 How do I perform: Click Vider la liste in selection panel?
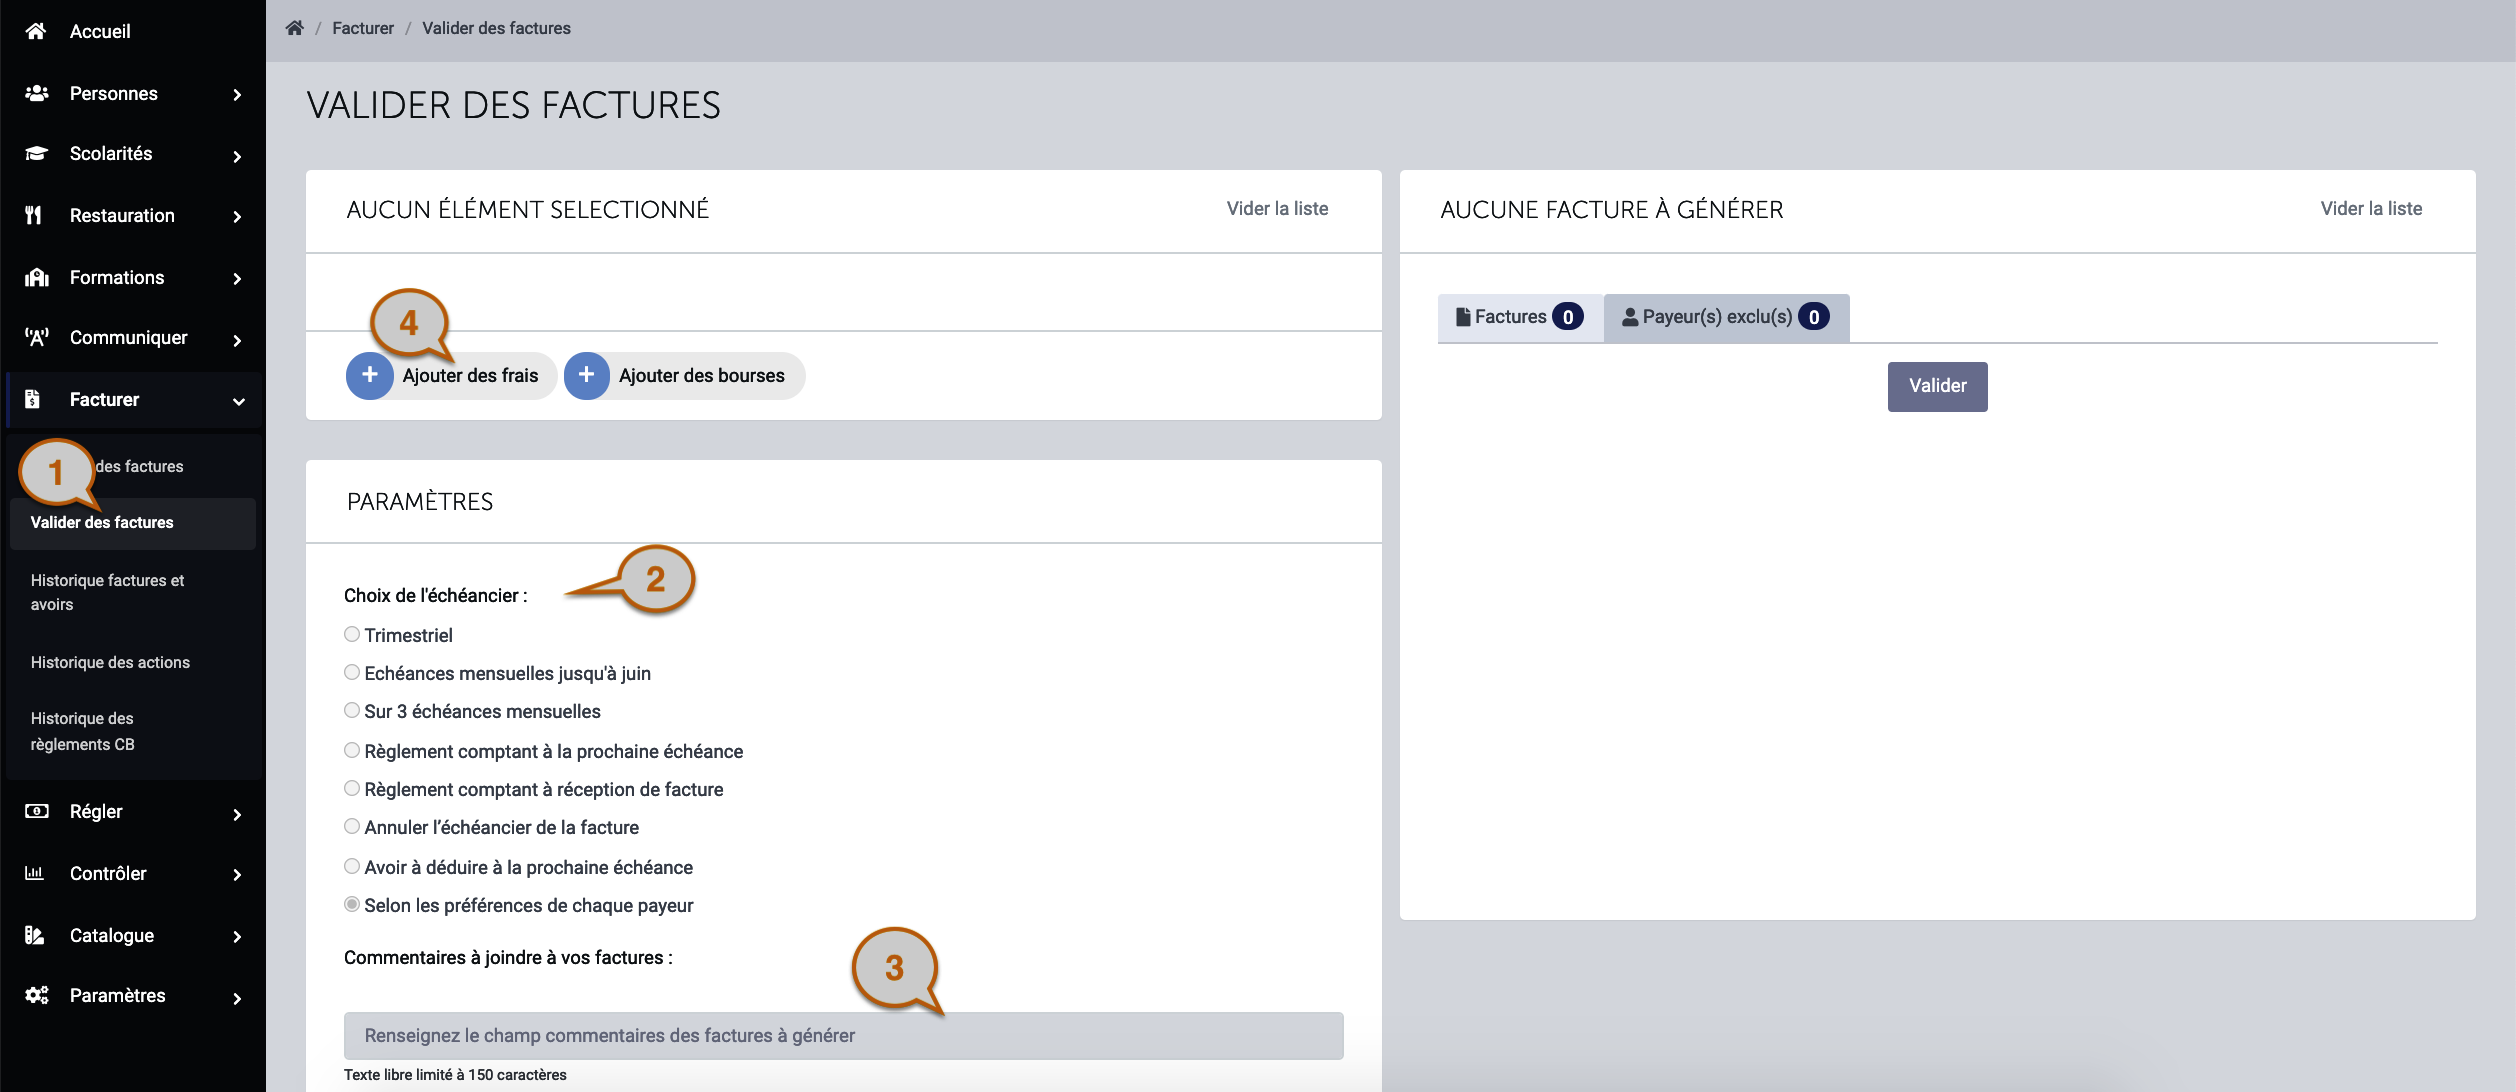tap(1277, 208)
